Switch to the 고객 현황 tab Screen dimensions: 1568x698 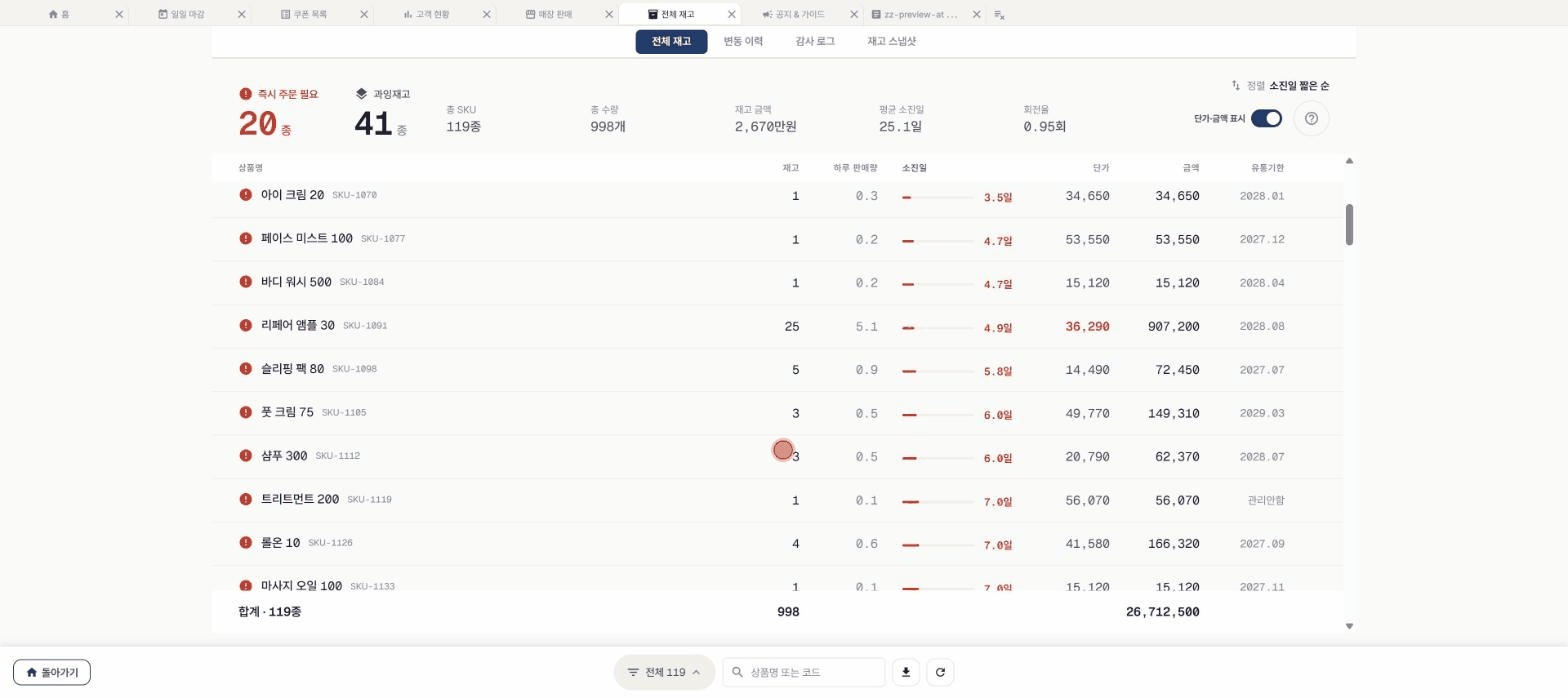point(426,14)
